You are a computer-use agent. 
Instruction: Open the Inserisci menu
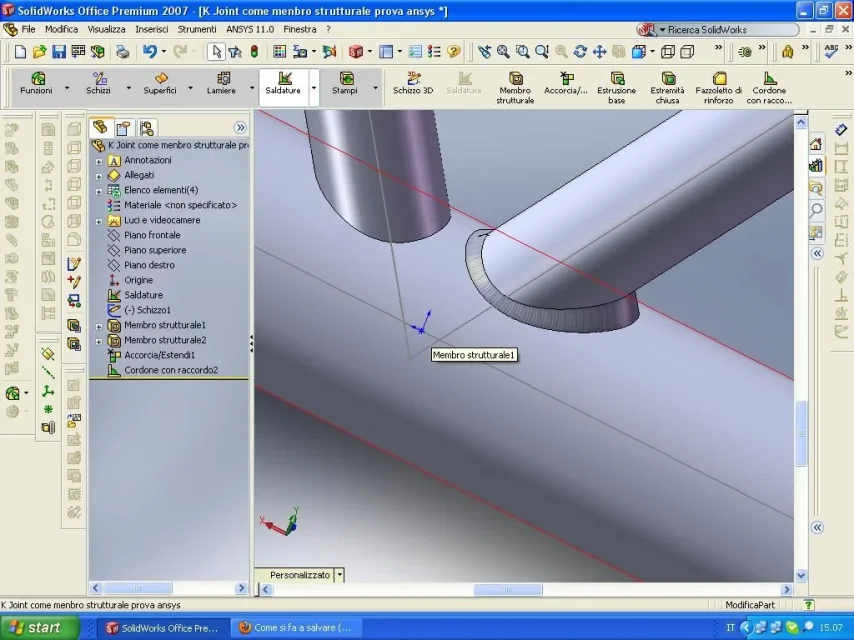pos(151,29)
